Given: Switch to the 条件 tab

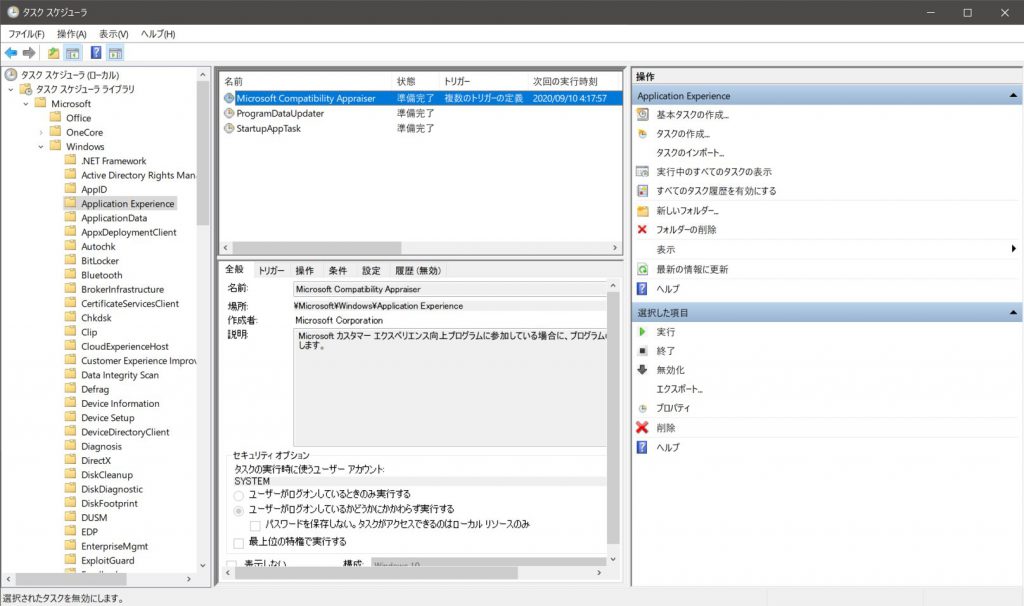Looking at the screenshot, I should point(338,270).
